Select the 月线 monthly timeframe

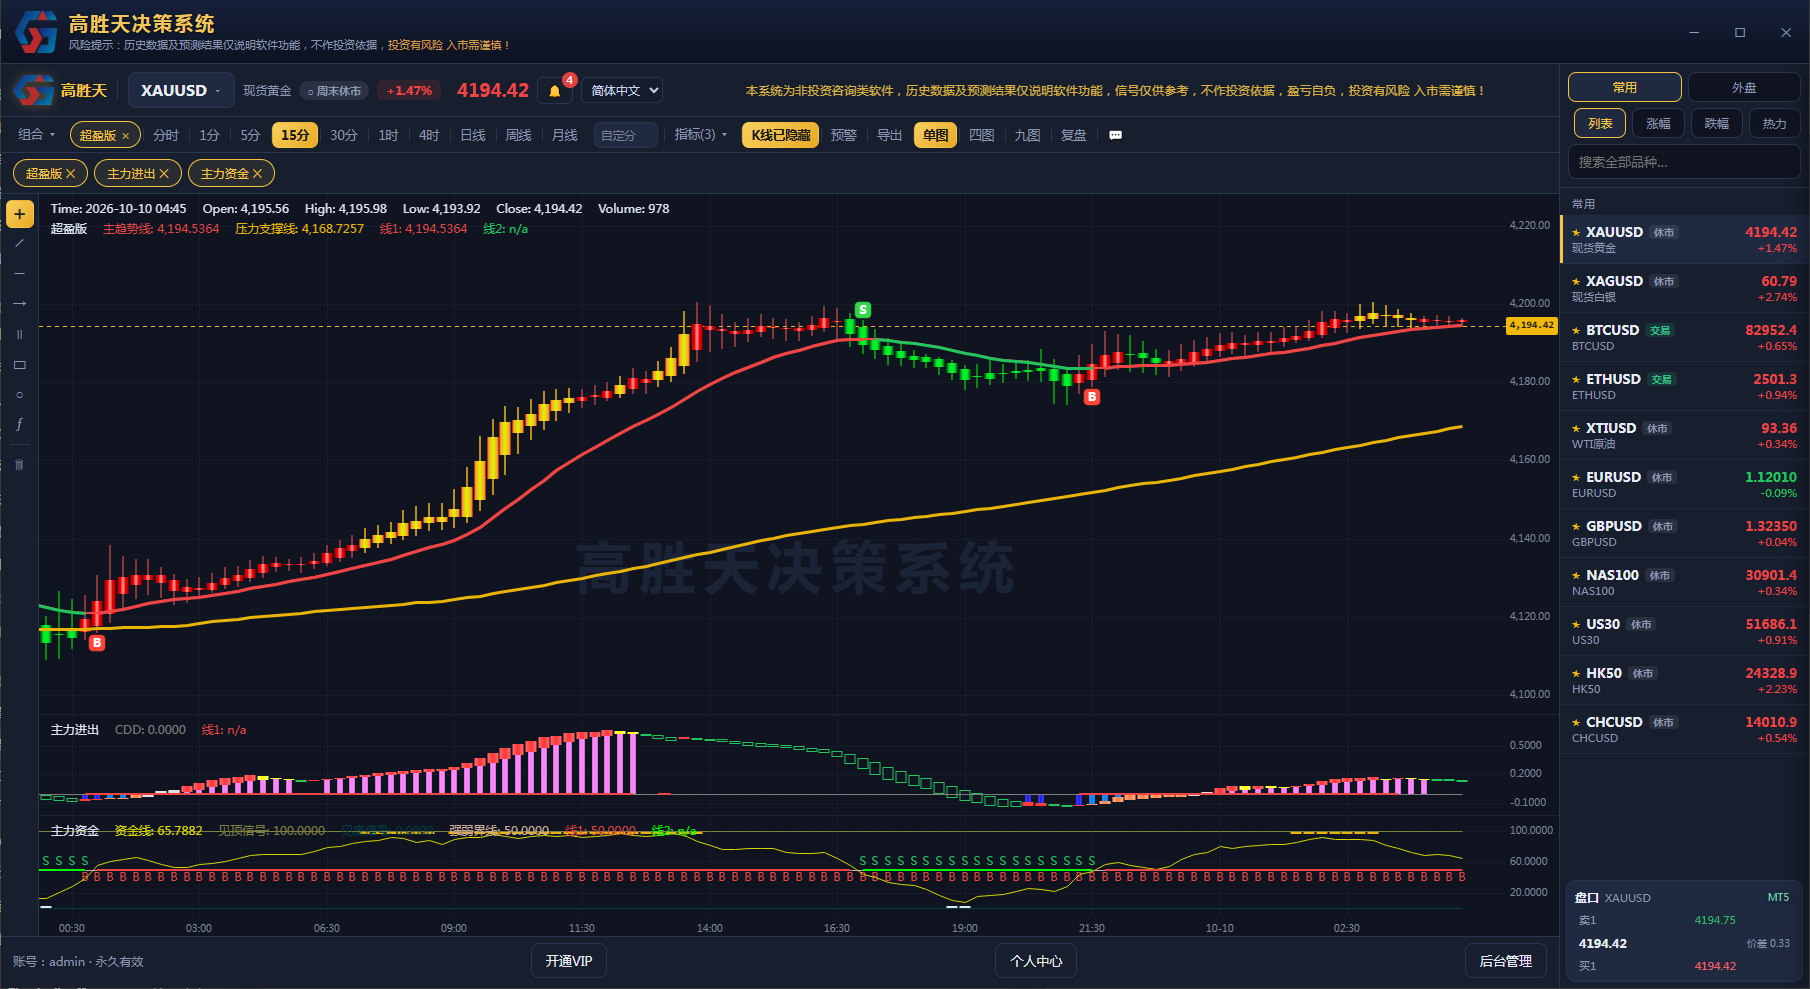(x=564, y=135)
